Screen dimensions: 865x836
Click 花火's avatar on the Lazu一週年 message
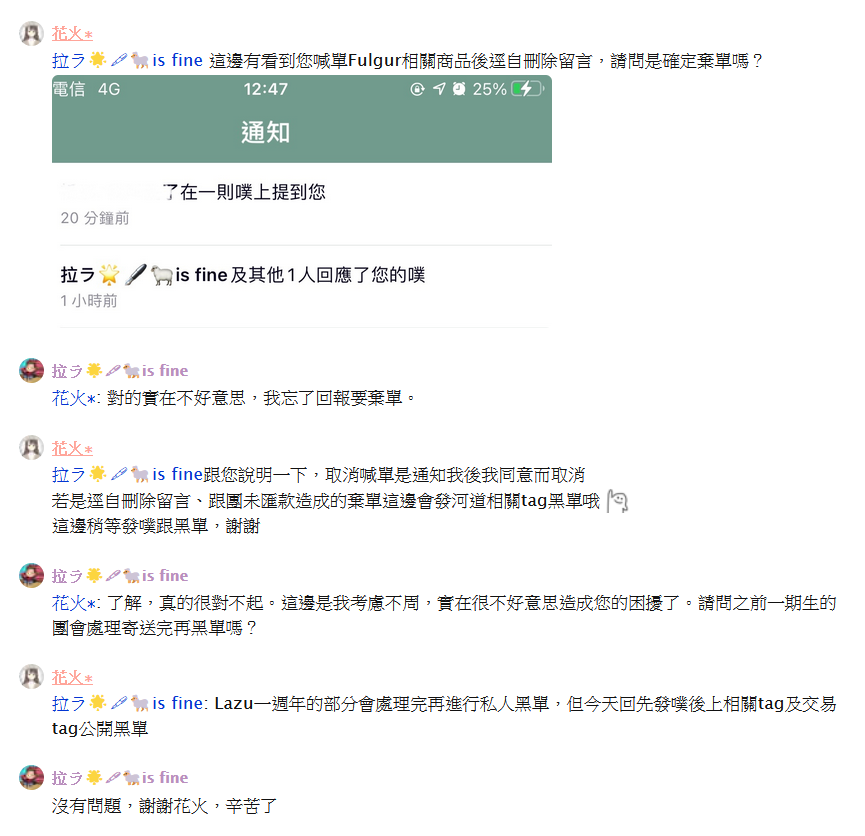[x=31, y=677]
